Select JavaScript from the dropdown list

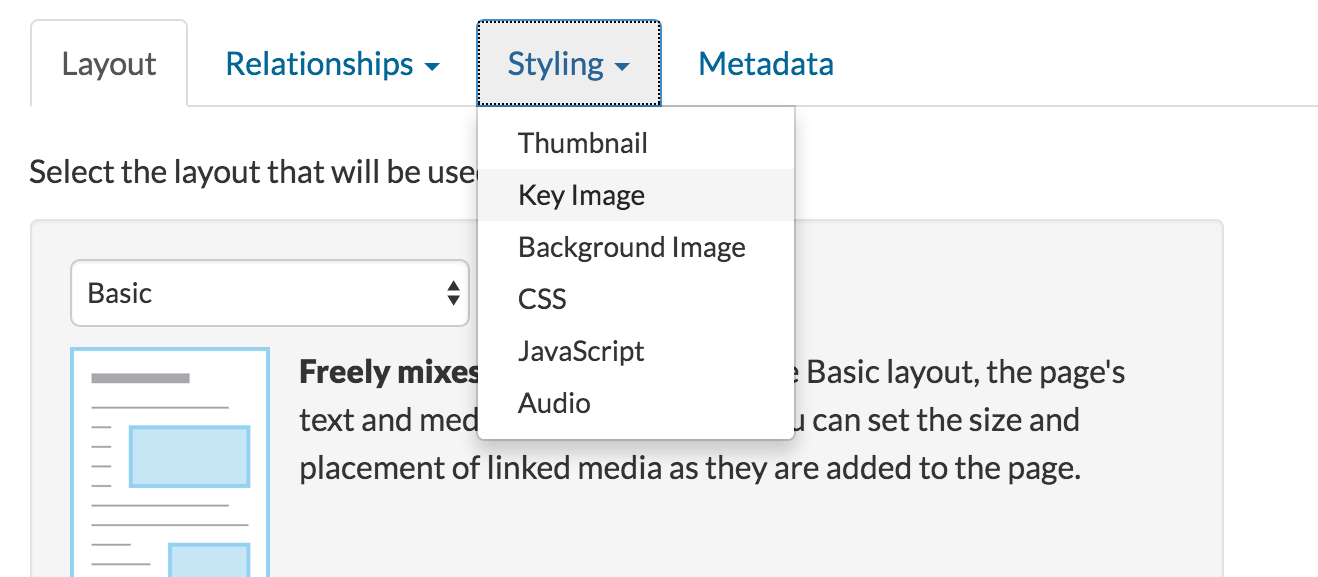pyautogui.click(x=581, y=351)
